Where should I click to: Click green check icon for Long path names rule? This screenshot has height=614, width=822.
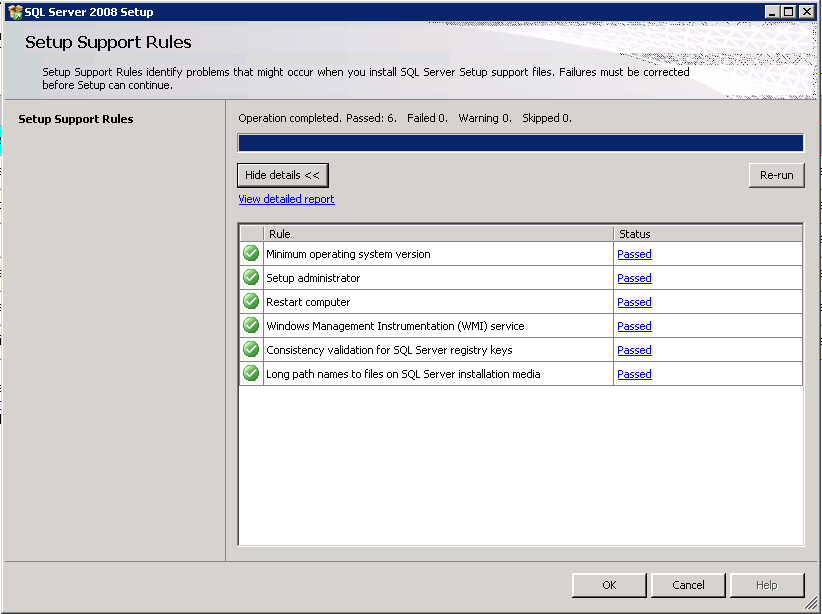tap(251, 373)
